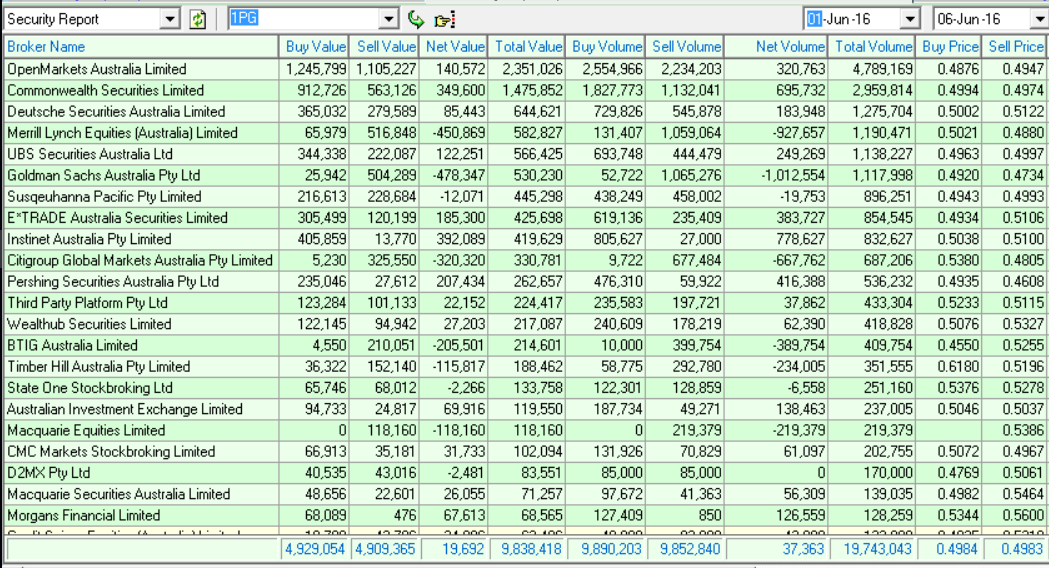1049x568 pixels.
Task: Sort by Sell Price column header
Action: pos(1015,47)
